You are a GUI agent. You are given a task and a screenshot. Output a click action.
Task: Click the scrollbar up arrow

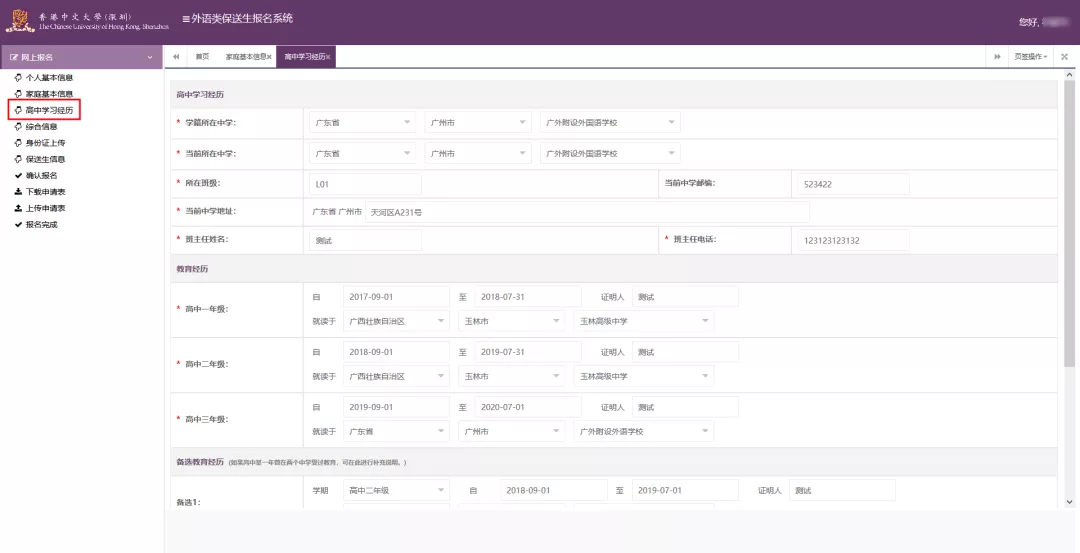1069,74
